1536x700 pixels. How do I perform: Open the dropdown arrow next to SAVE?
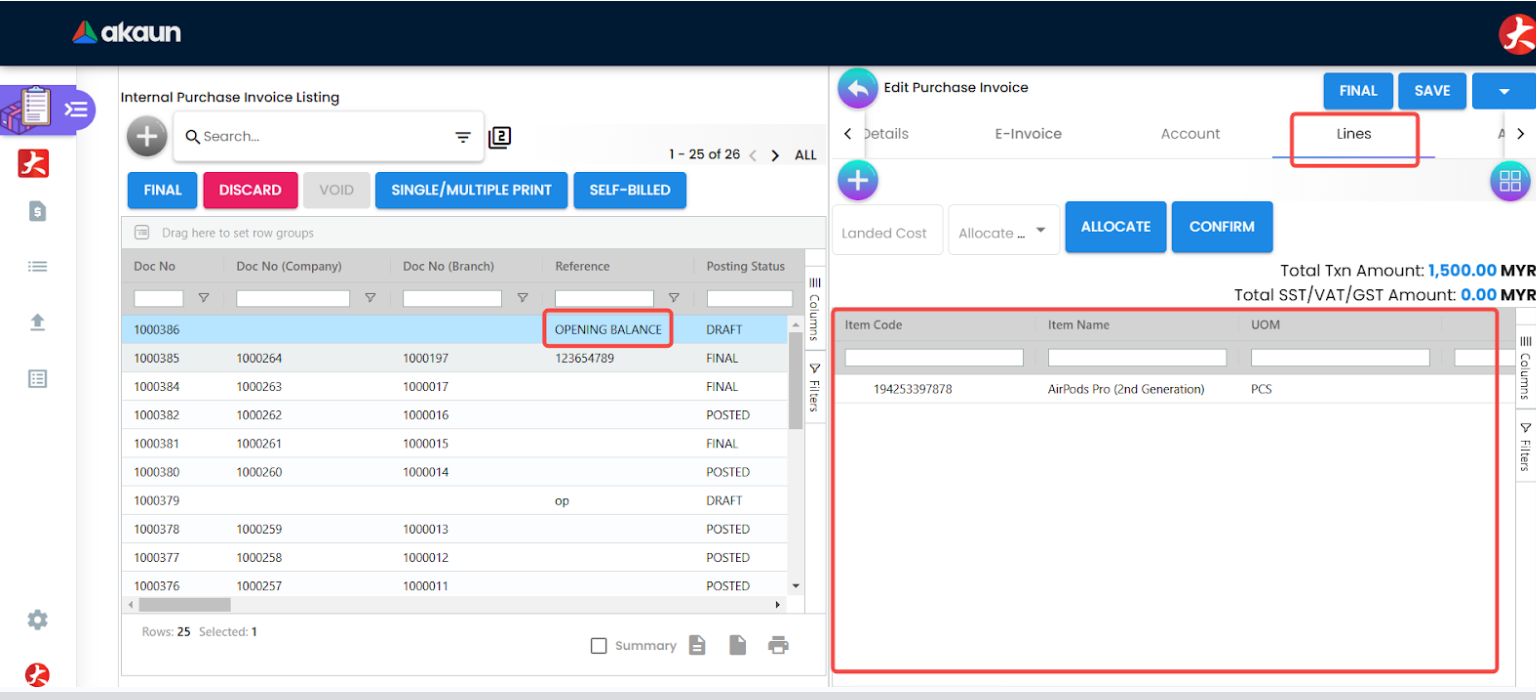tap(1504, 91)
